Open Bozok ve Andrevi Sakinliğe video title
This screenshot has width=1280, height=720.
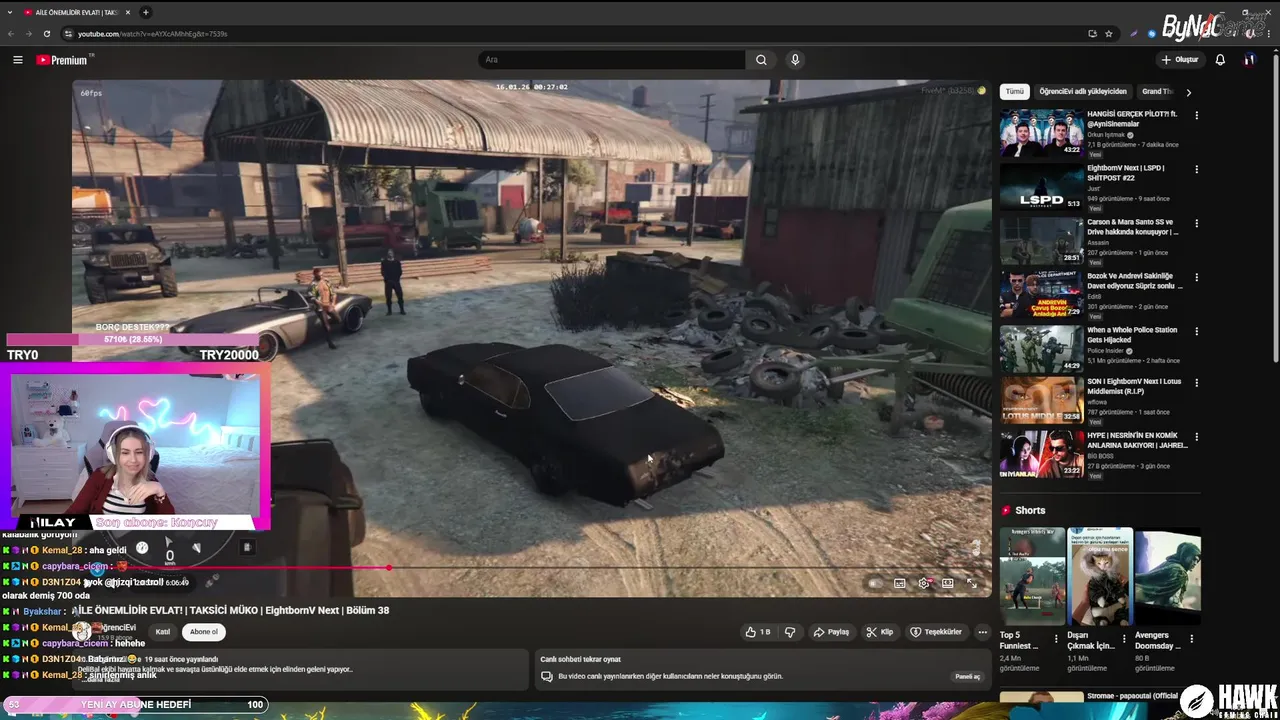(x=1135, y=281)
